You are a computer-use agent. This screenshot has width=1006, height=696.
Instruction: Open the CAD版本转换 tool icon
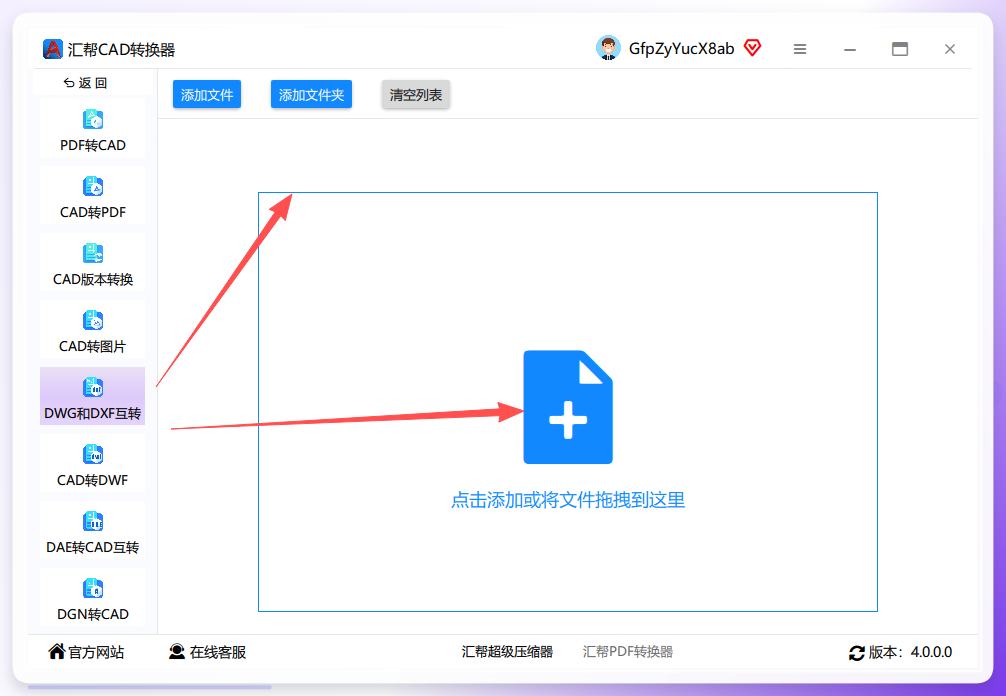click(x=93, y=253)
